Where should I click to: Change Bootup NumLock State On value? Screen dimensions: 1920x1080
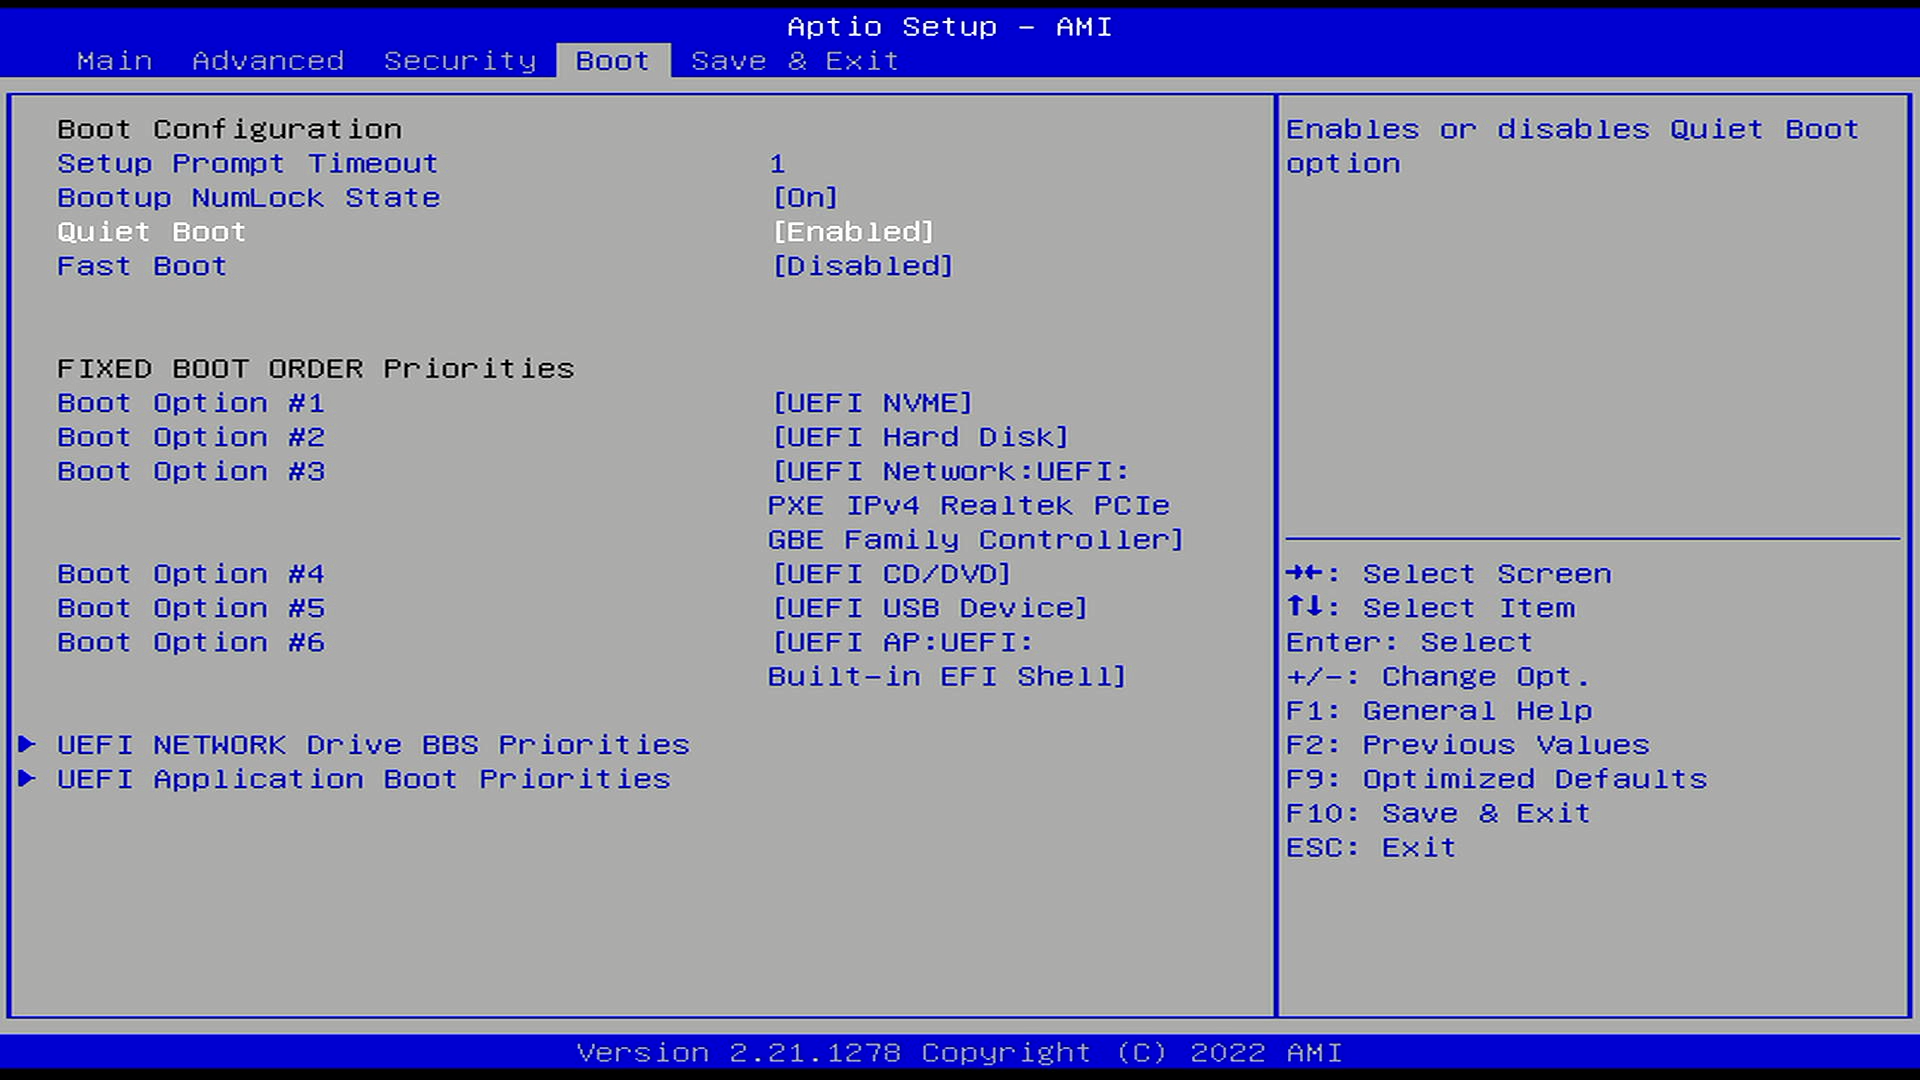tap(805, 198)
